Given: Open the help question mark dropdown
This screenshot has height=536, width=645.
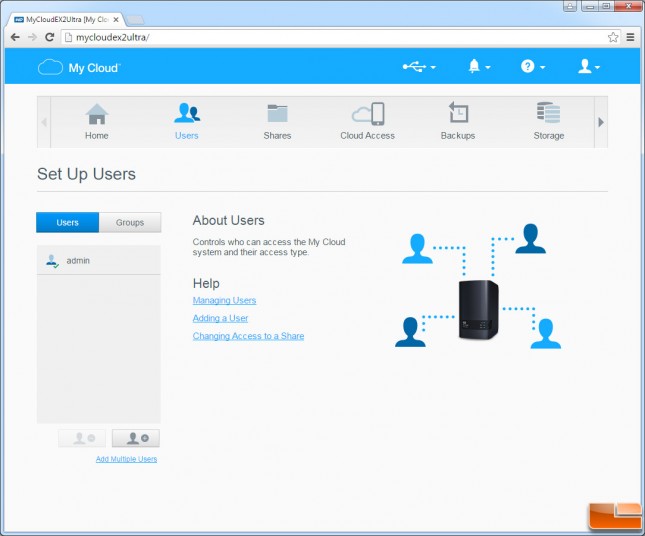Looking at the screenshot, I should (532, 66).
